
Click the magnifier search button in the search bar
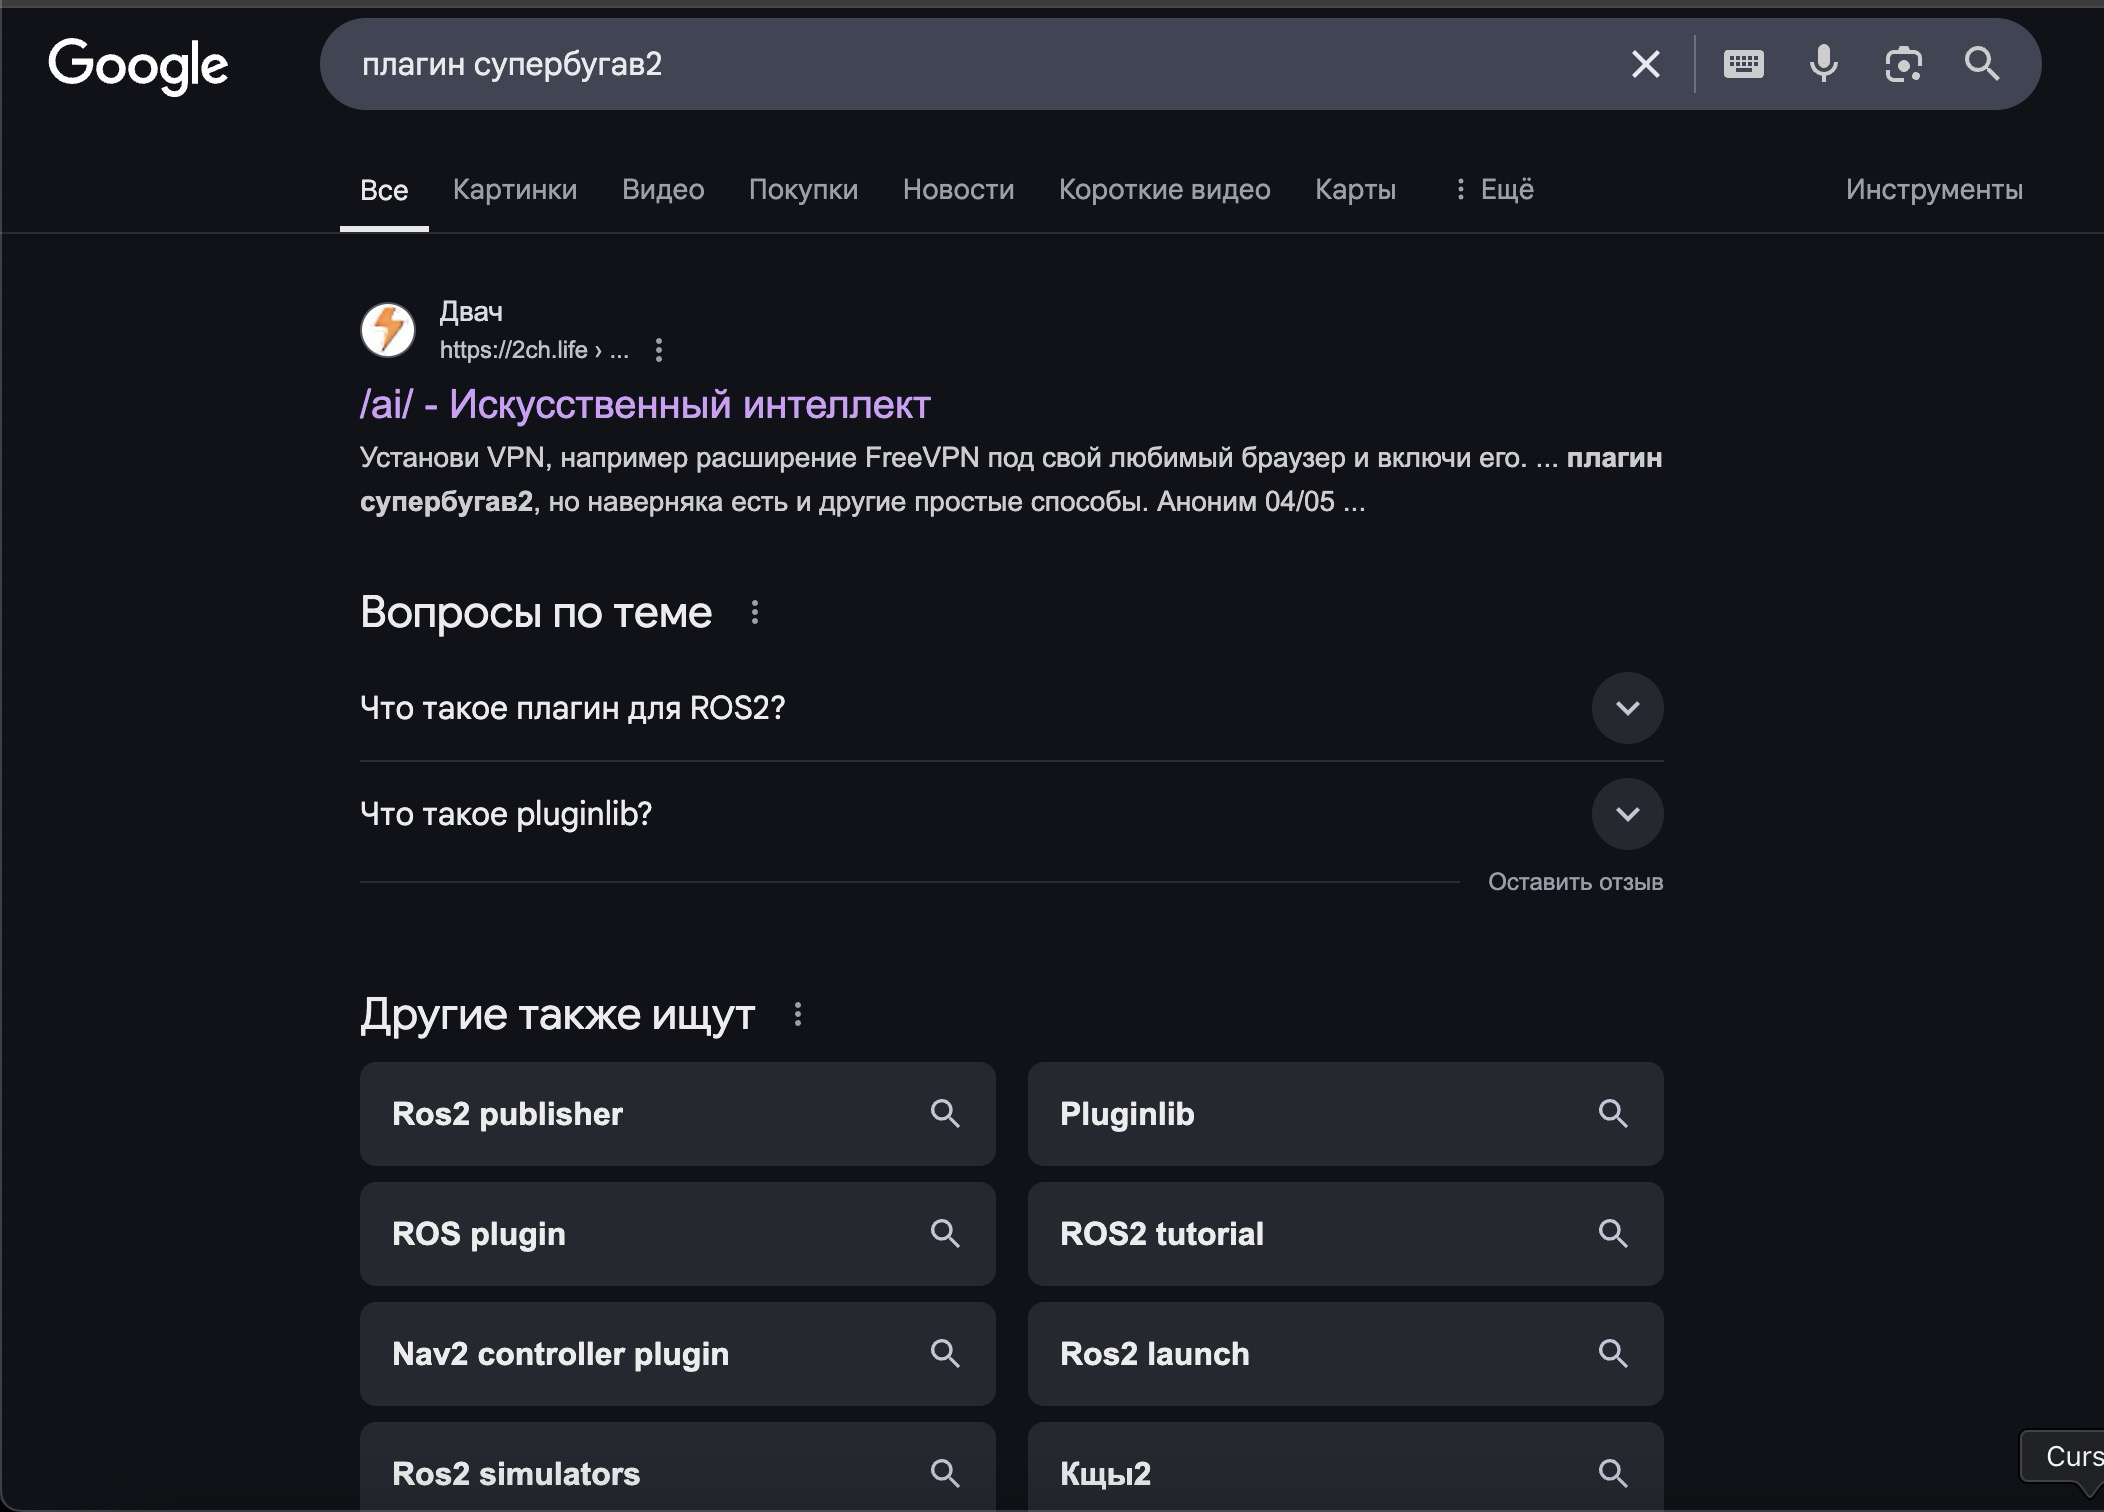1982,65
